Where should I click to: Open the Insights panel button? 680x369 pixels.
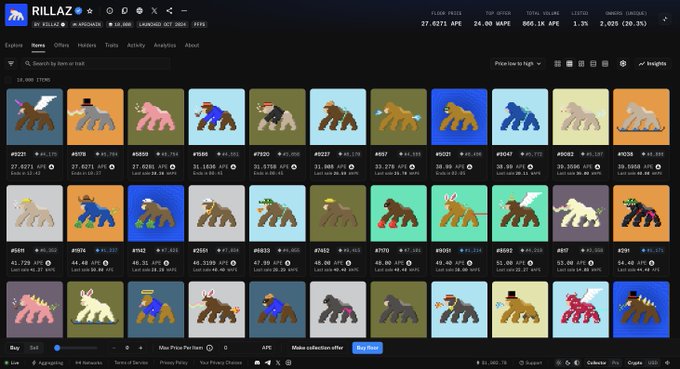(652, 64)
